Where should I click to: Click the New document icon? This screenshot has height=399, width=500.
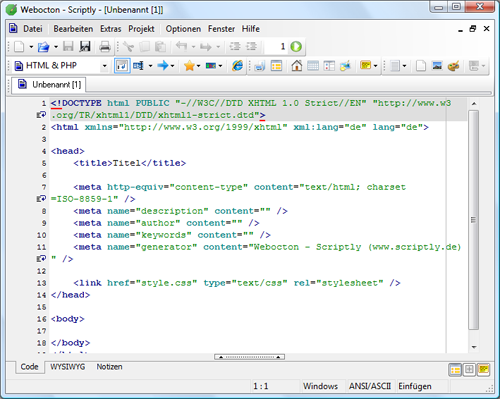tap(19, 47)
